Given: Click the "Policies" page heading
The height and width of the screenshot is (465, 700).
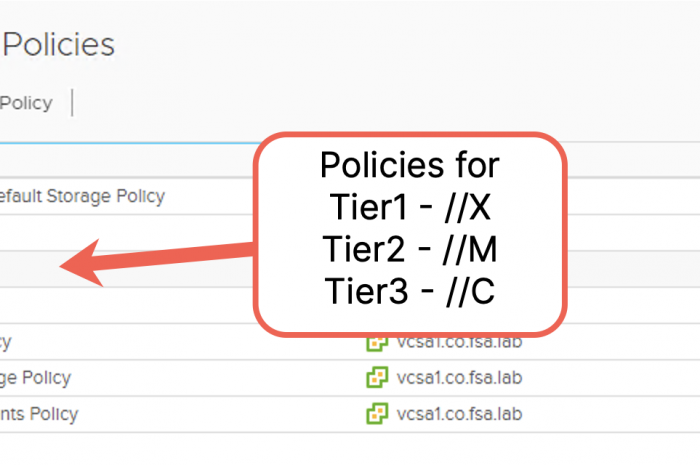Looking at the screenshot, I should (58, 44).
